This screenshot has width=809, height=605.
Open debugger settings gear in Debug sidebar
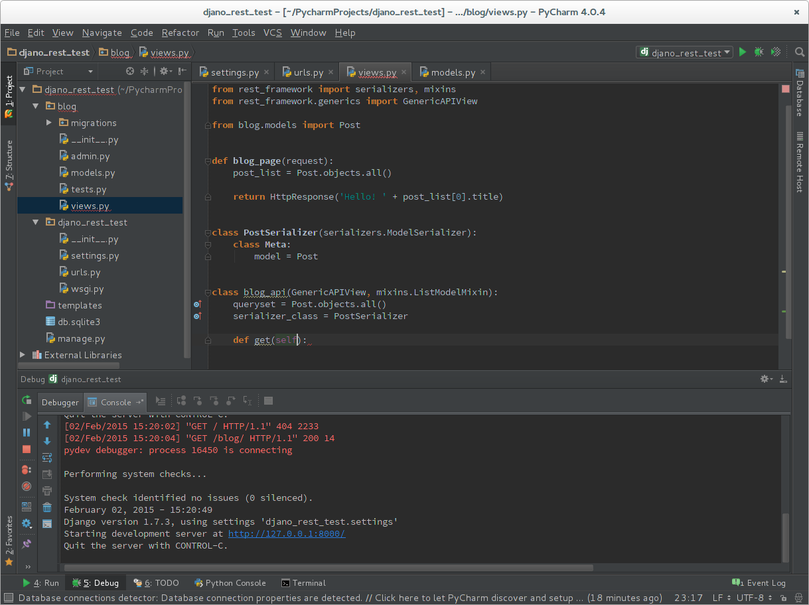pos(26,524)
